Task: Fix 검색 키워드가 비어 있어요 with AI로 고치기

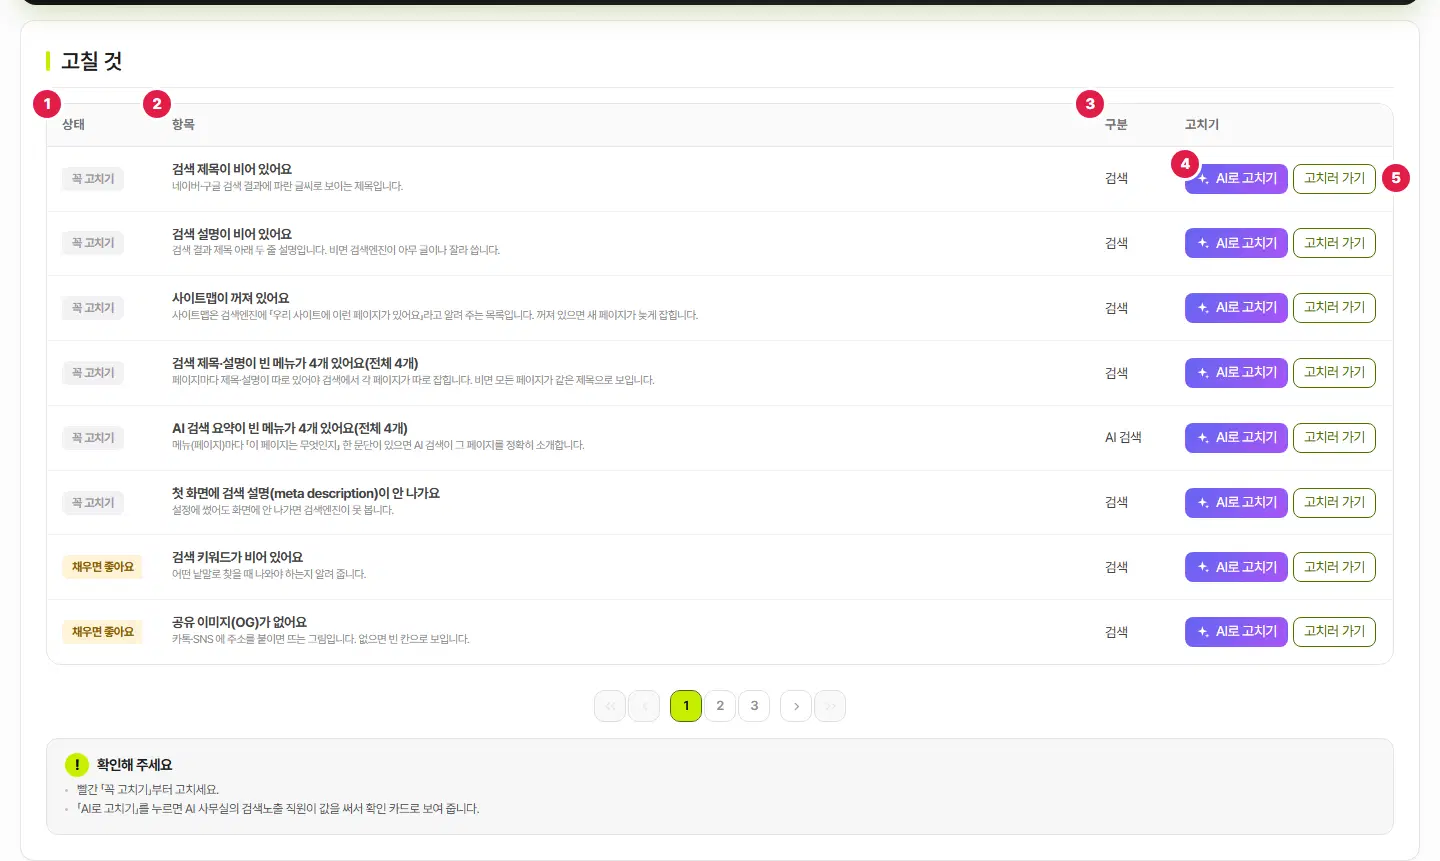Action: pyautogui.click(x=1236, y=567)
